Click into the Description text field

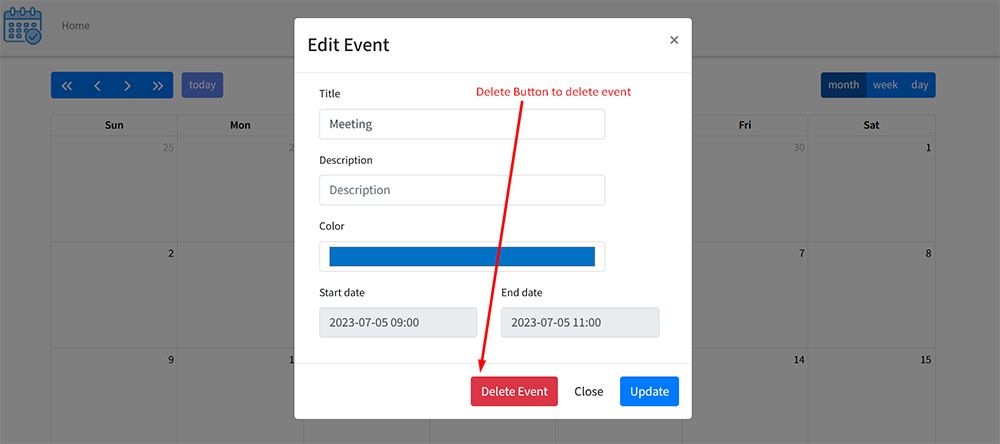point(462,190)
